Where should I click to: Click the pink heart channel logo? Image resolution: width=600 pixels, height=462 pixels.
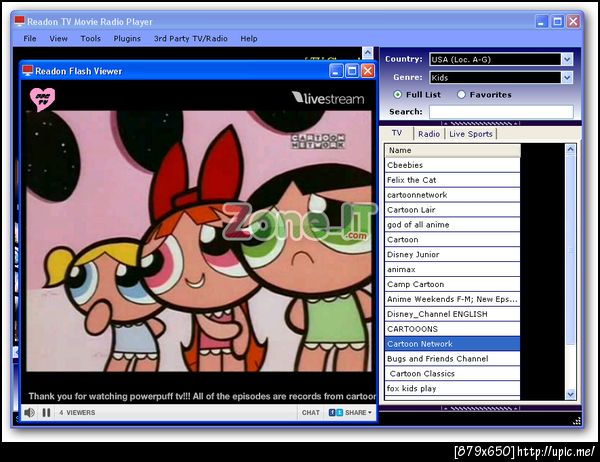(42, 99)
